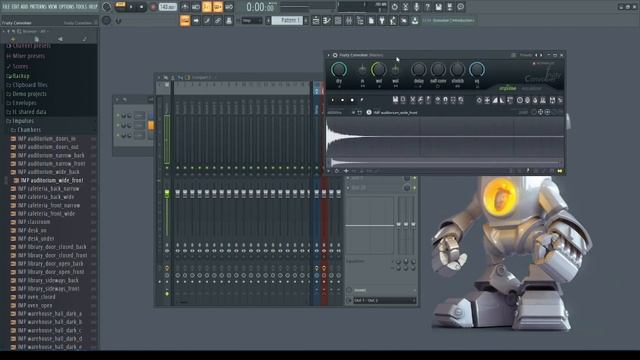Click the record button in transport

coord(153,7)
